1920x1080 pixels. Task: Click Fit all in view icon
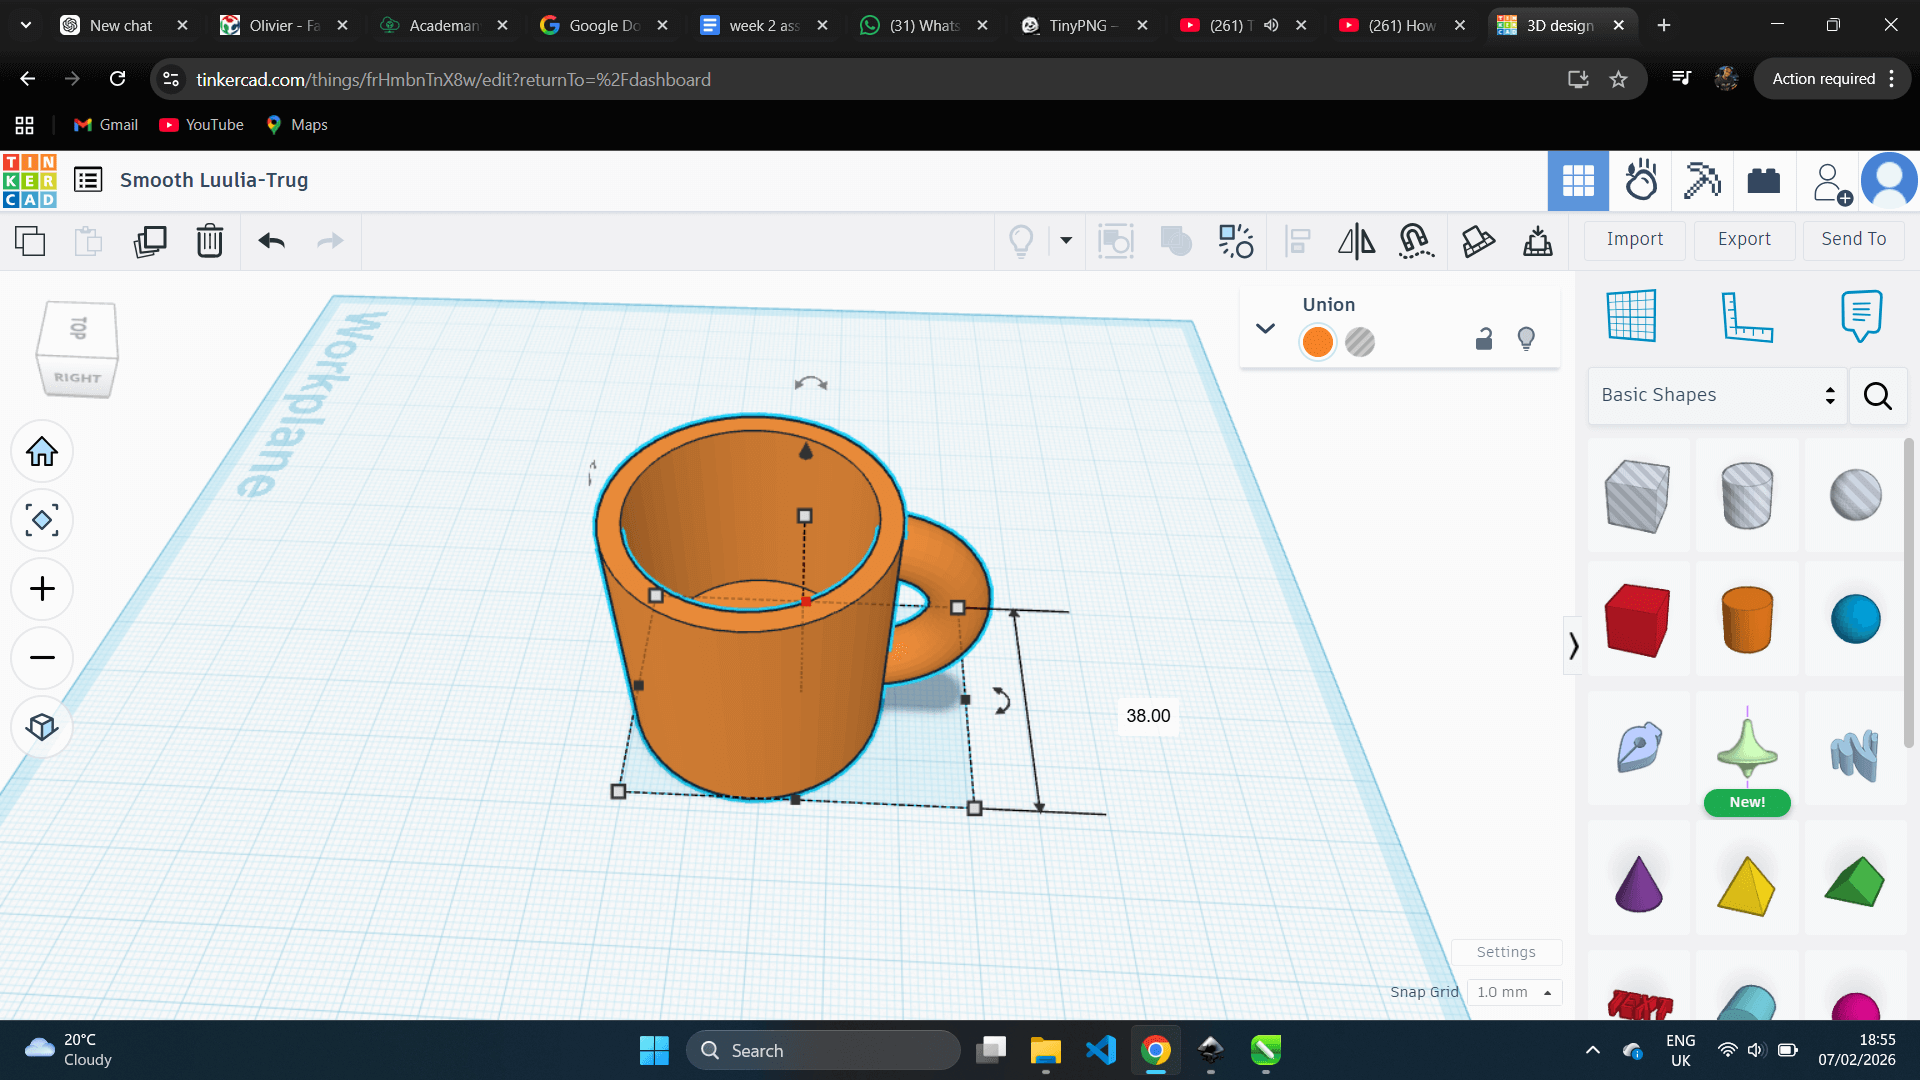coord(42,520)
